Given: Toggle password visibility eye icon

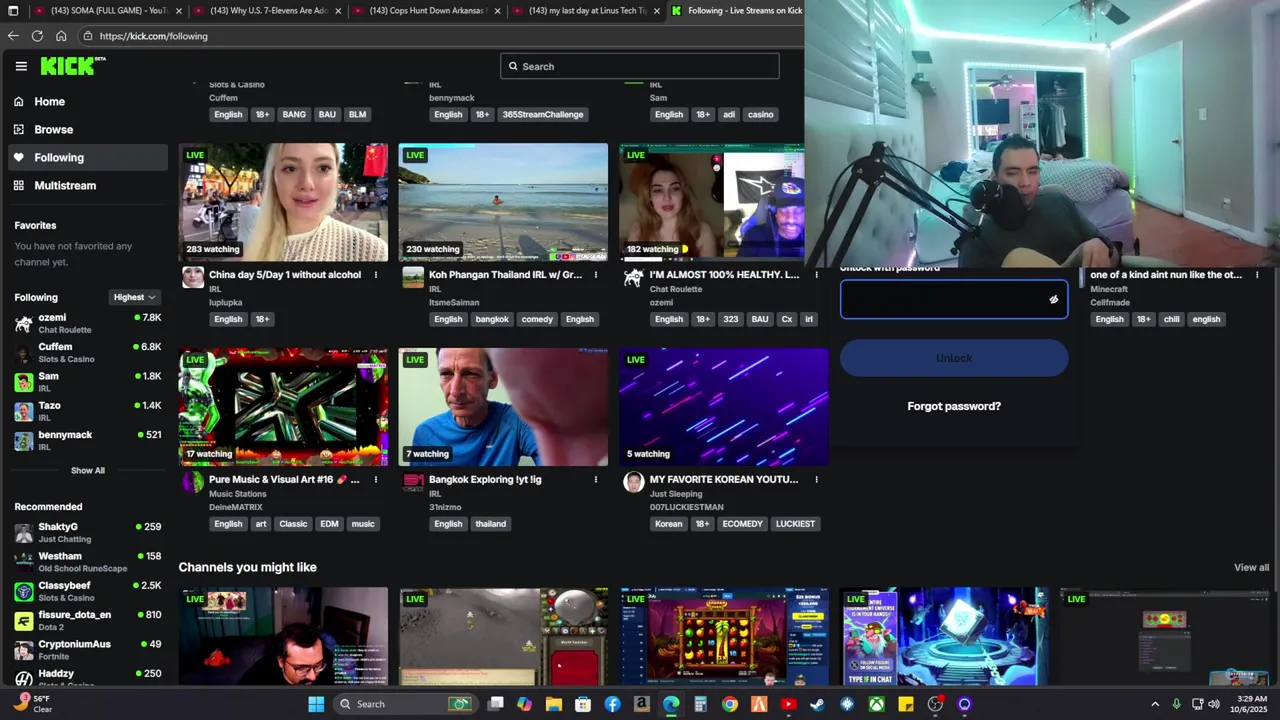Looking at the screenshot, I should [x=1053, y=299].
